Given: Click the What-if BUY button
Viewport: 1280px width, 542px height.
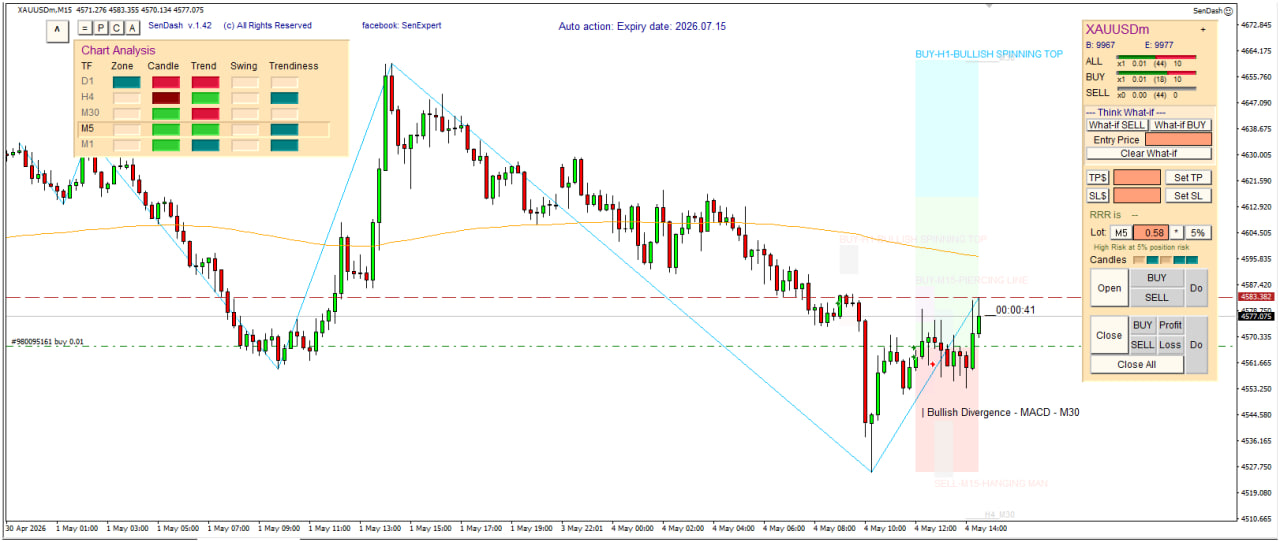Looking at the screenshot, I should 1180,125.
